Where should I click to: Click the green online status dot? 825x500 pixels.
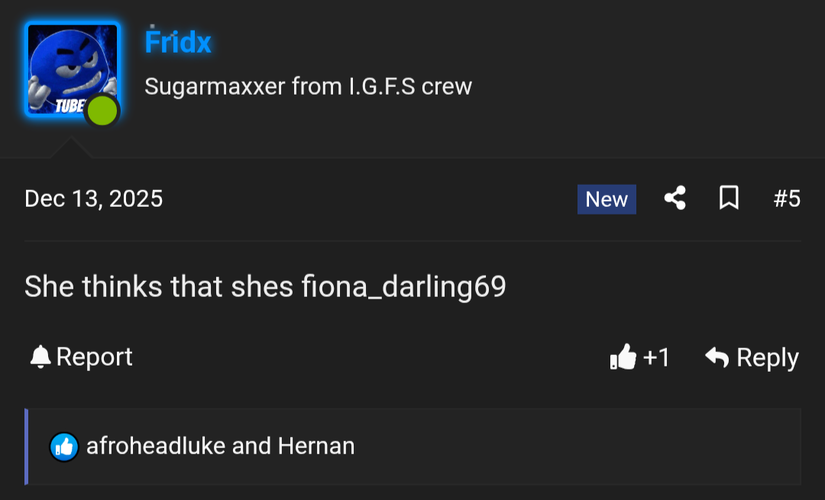tap(101, 110)
